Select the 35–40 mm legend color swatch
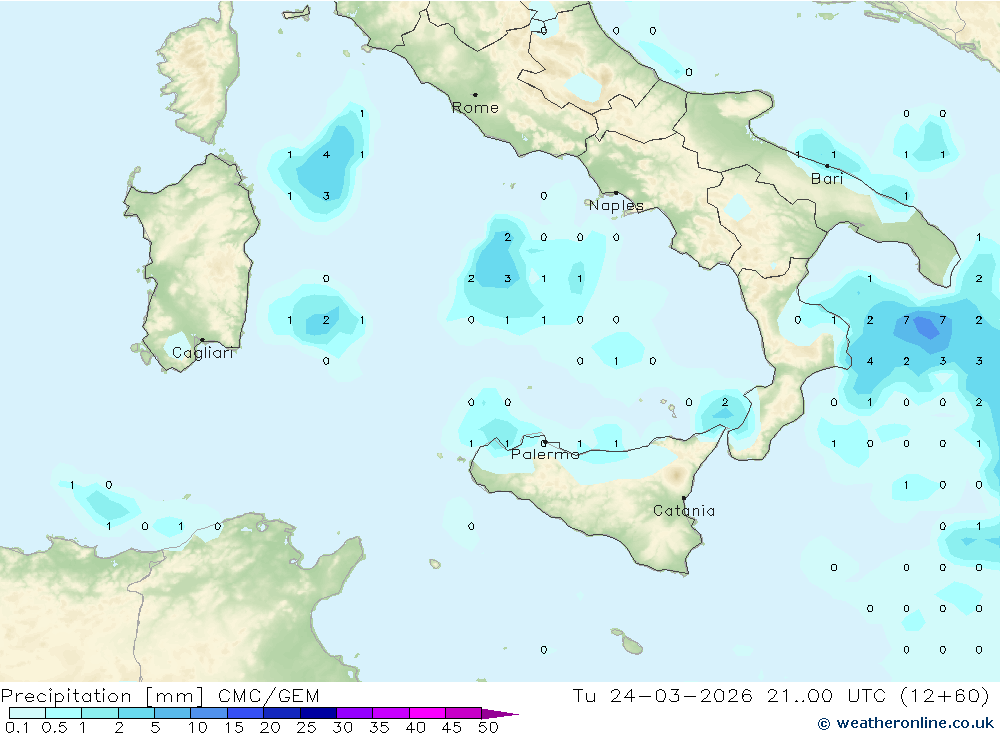Image resolution: width=1000 pixels, height=733 pixels. (x=391, y=713)
